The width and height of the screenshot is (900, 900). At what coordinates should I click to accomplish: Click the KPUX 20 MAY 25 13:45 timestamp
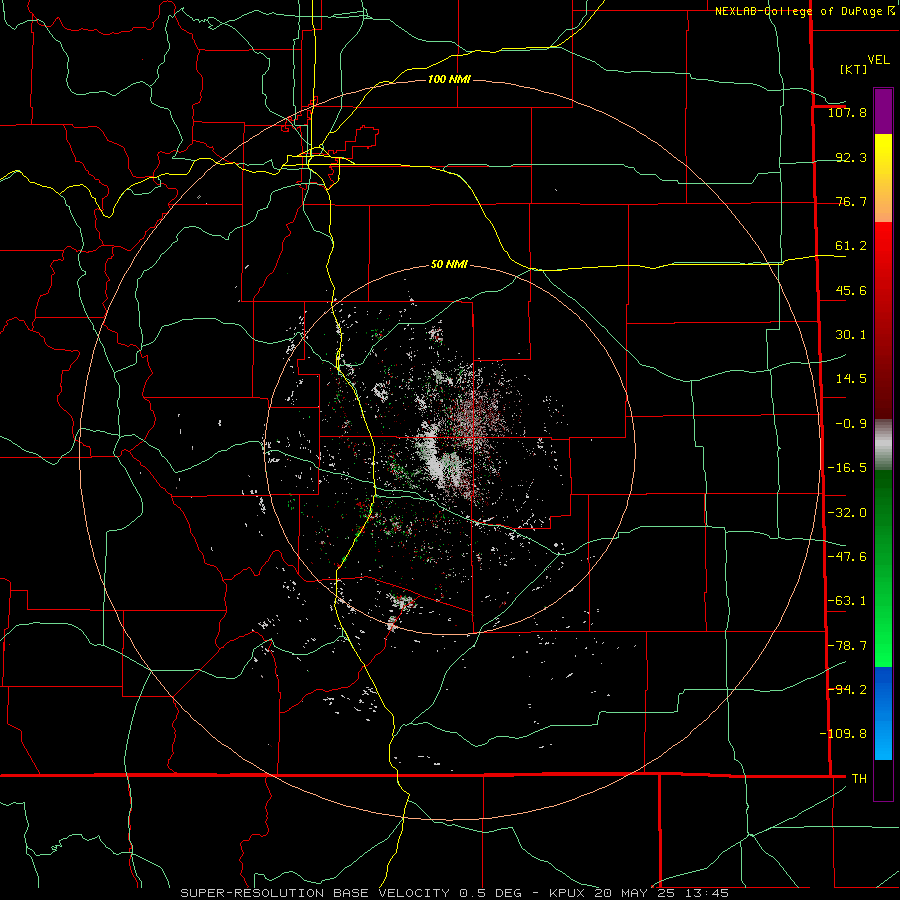[x=638, y=893]
